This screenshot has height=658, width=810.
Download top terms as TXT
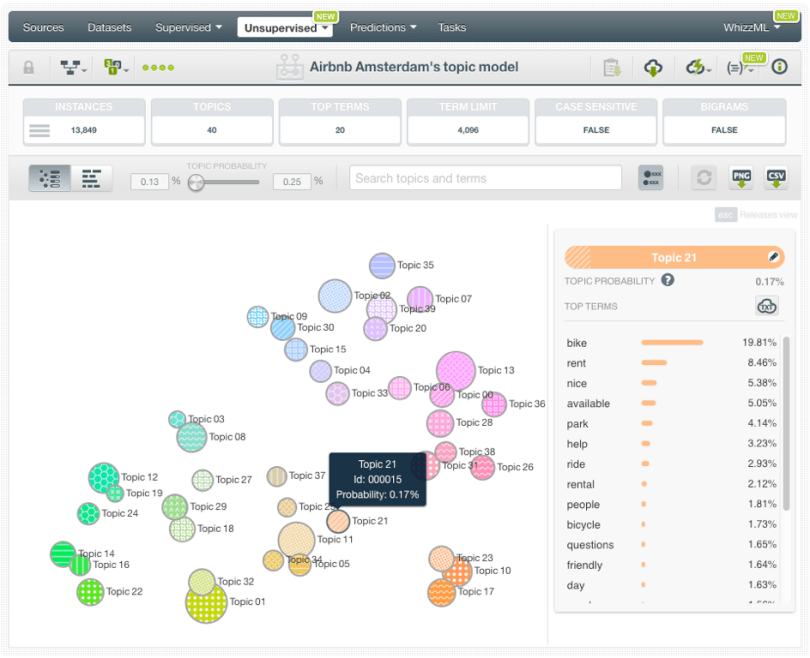coord(767,307)
